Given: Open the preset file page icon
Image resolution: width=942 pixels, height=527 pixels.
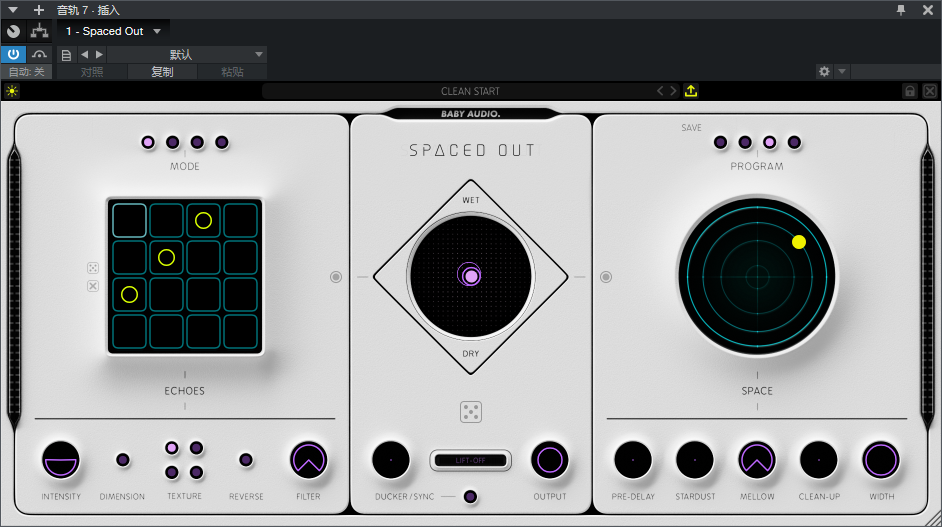Looking at the screenshot, I should click(66, 55).
